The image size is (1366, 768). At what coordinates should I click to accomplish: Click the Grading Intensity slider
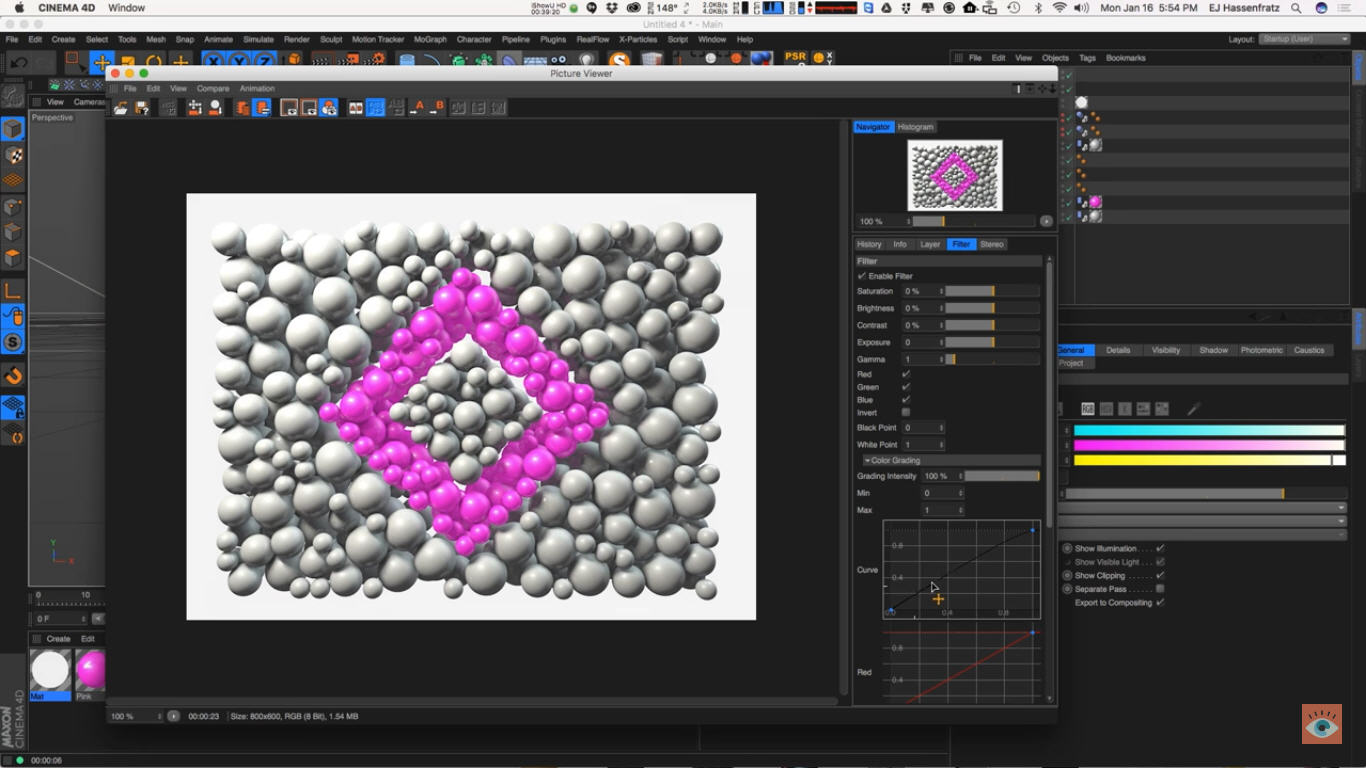pyautogui.click(x=1000, y=476)
